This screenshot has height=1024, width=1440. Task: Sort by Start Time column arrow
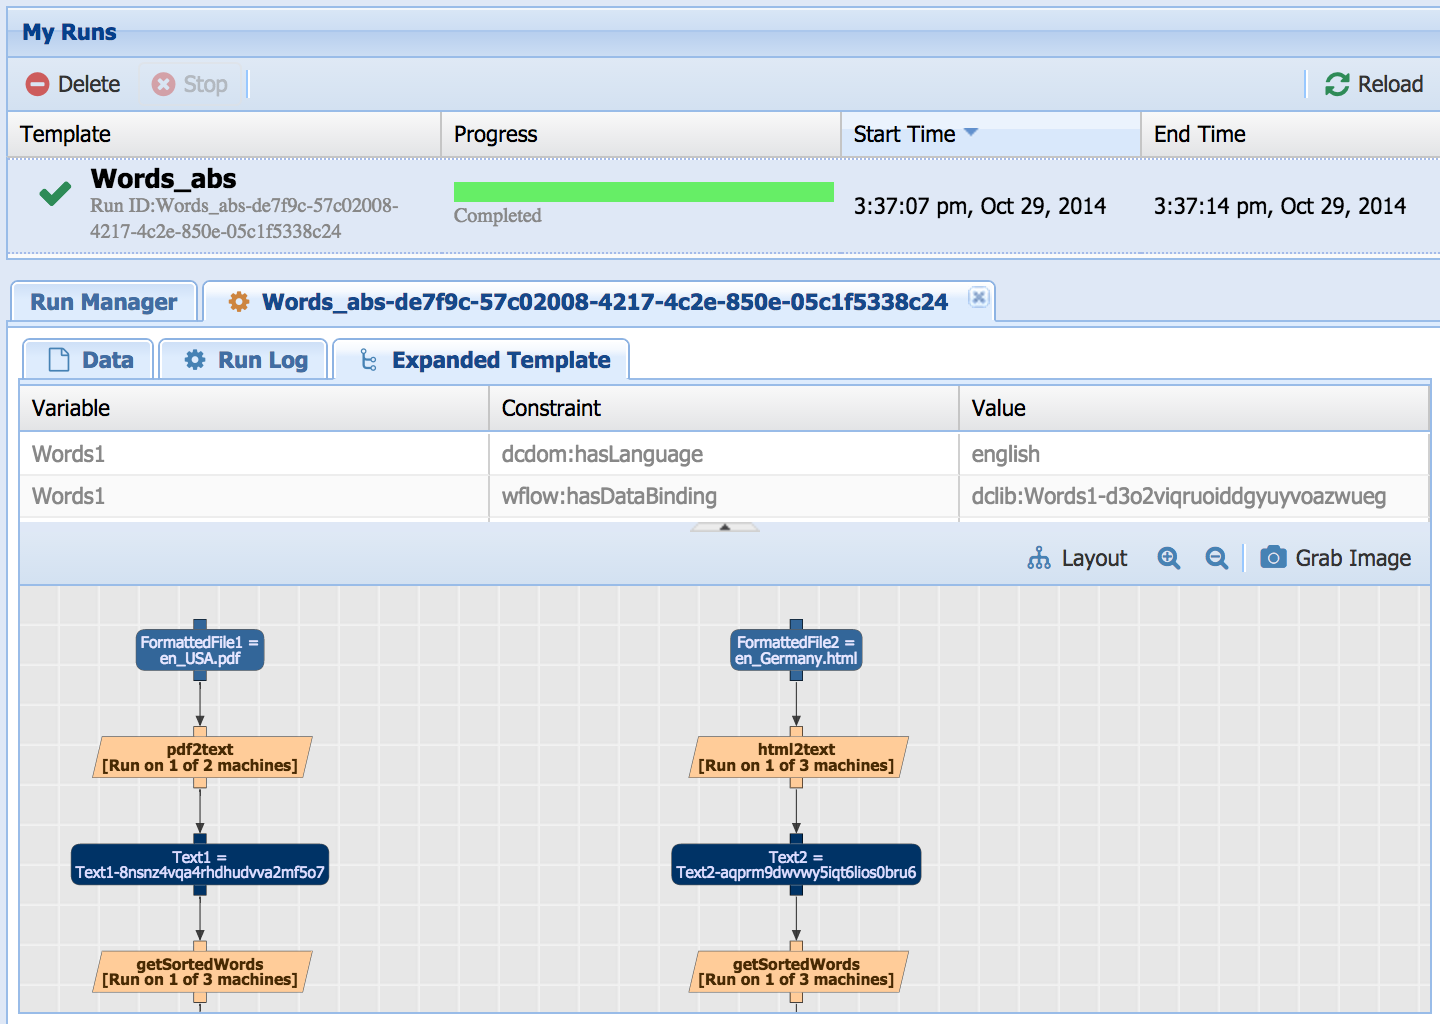click(x=970, y=133)
